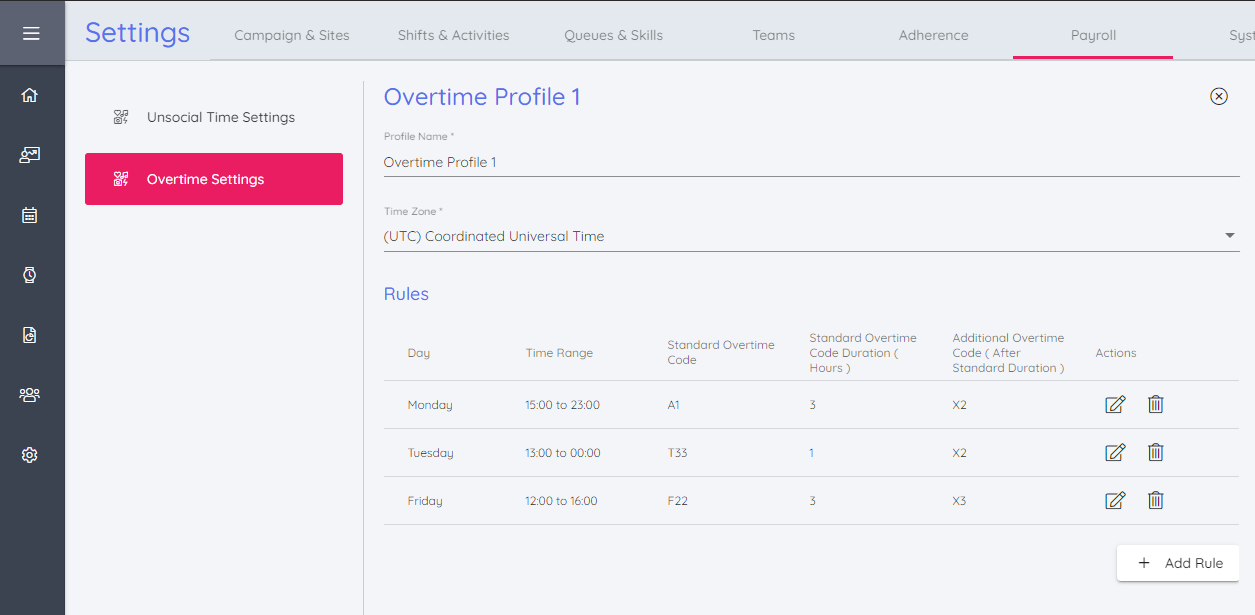Delete the Tuesday overtime rule
The width and height of the screenshot is (1255, 615).
click(x=1155, y=453)
